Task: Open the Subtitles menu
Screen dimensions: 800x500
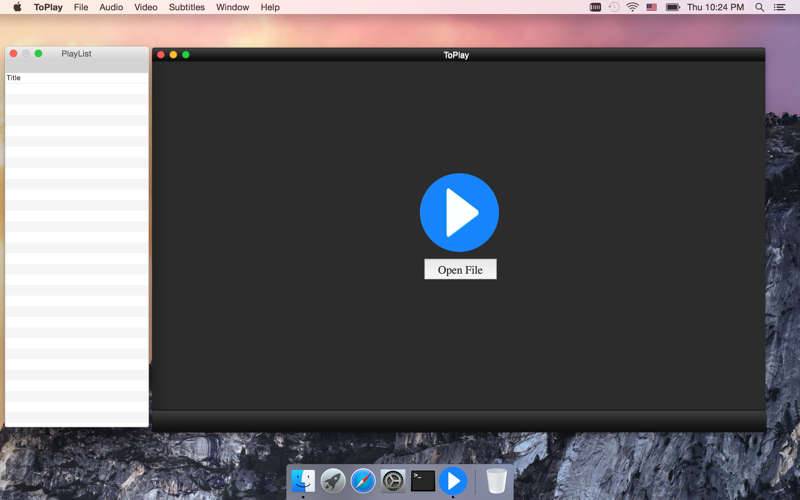Action: [187, 7]
